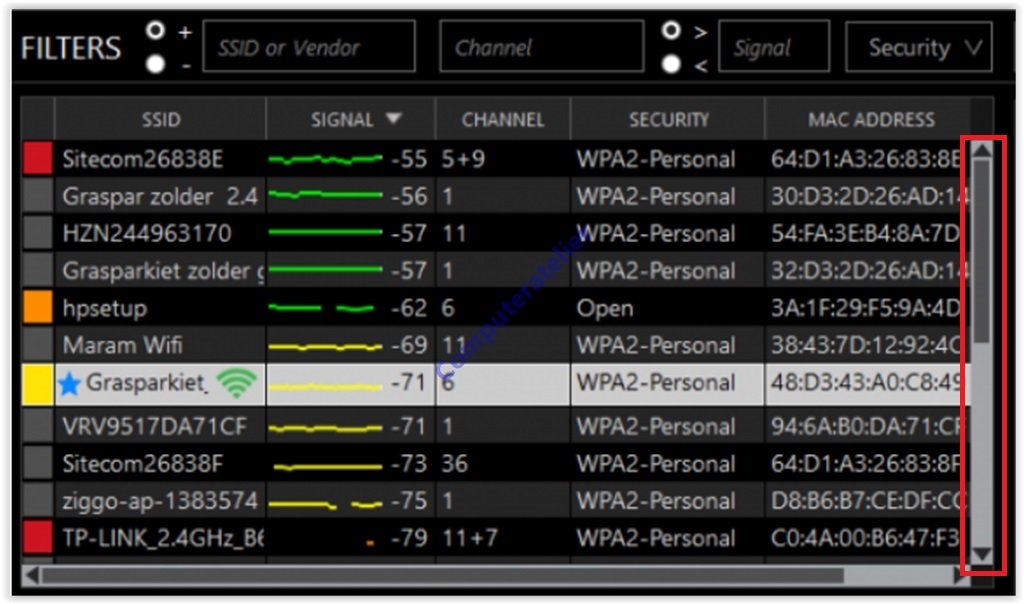Select the VRV9517DA71CF network row
This screenshot has width=1024, height=604.
tap(496, 426)
